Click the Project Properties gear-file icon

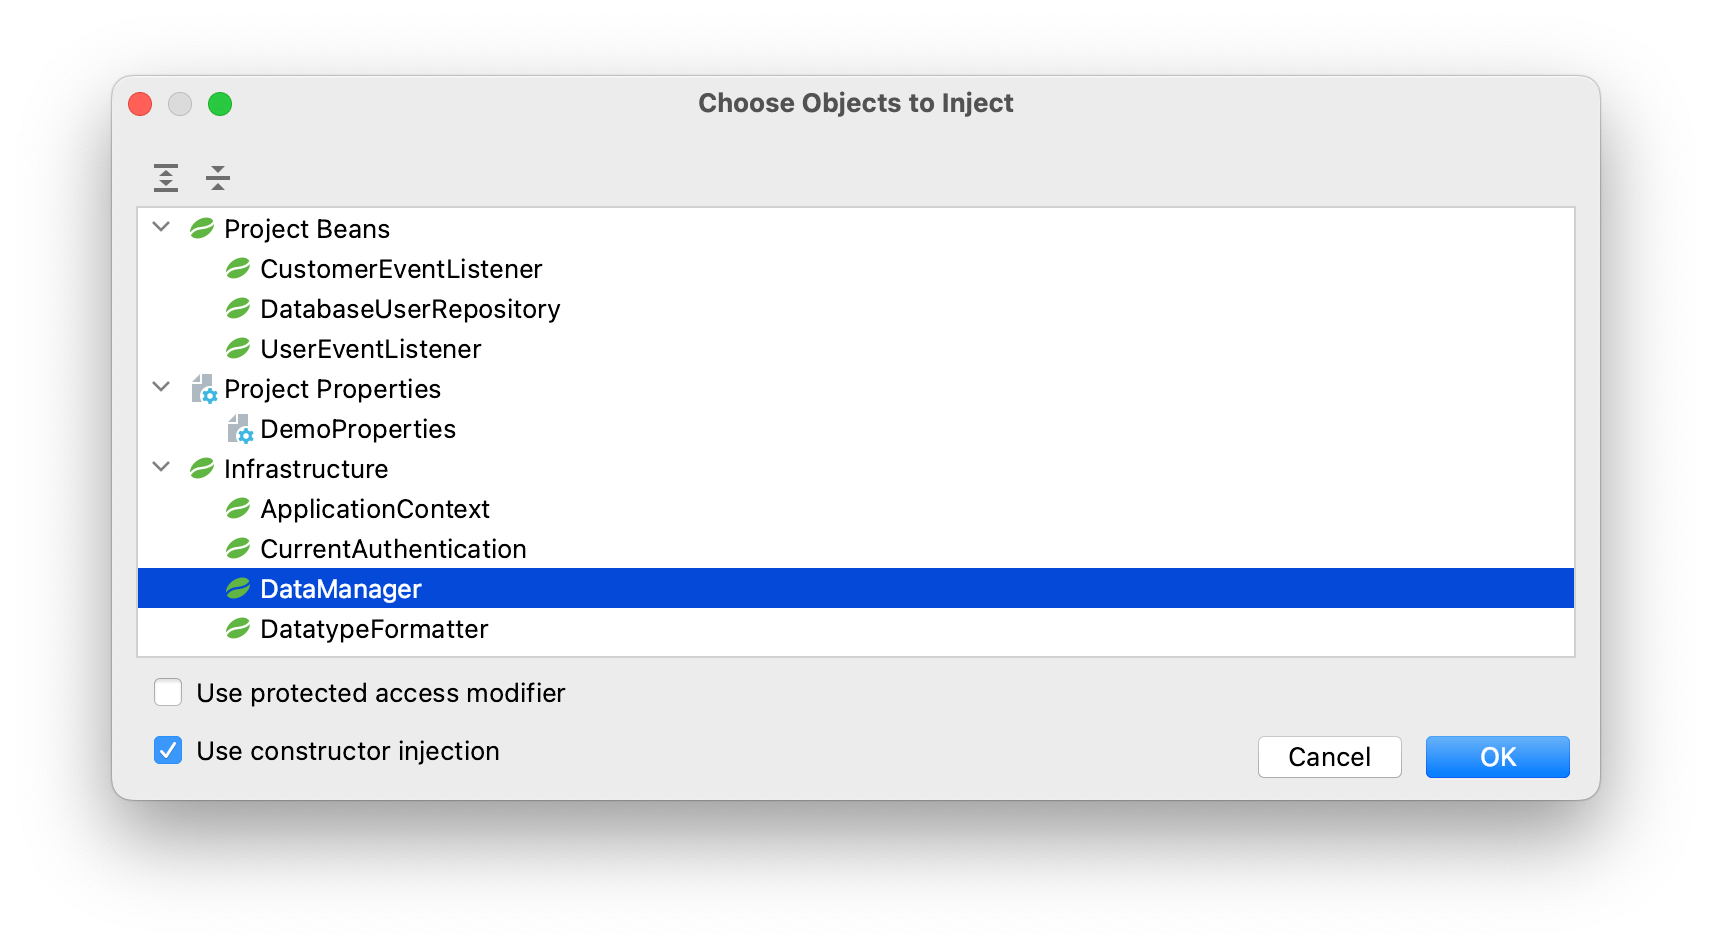pyautogui.click(x=204, y=389)
